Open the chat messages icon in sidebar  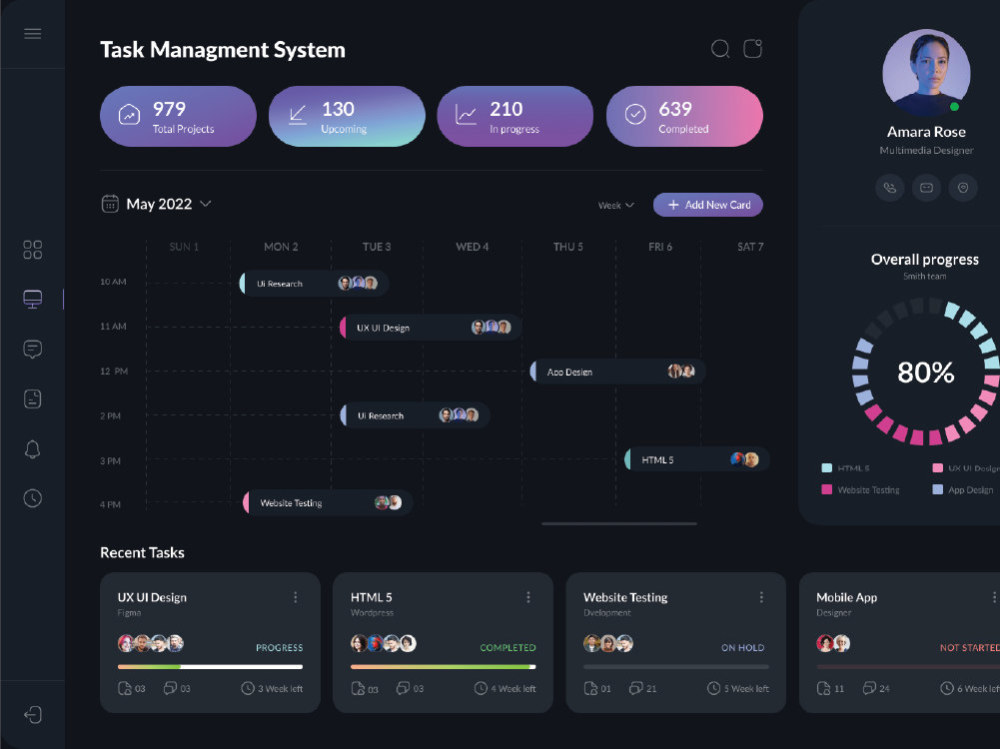coord(33,349)
